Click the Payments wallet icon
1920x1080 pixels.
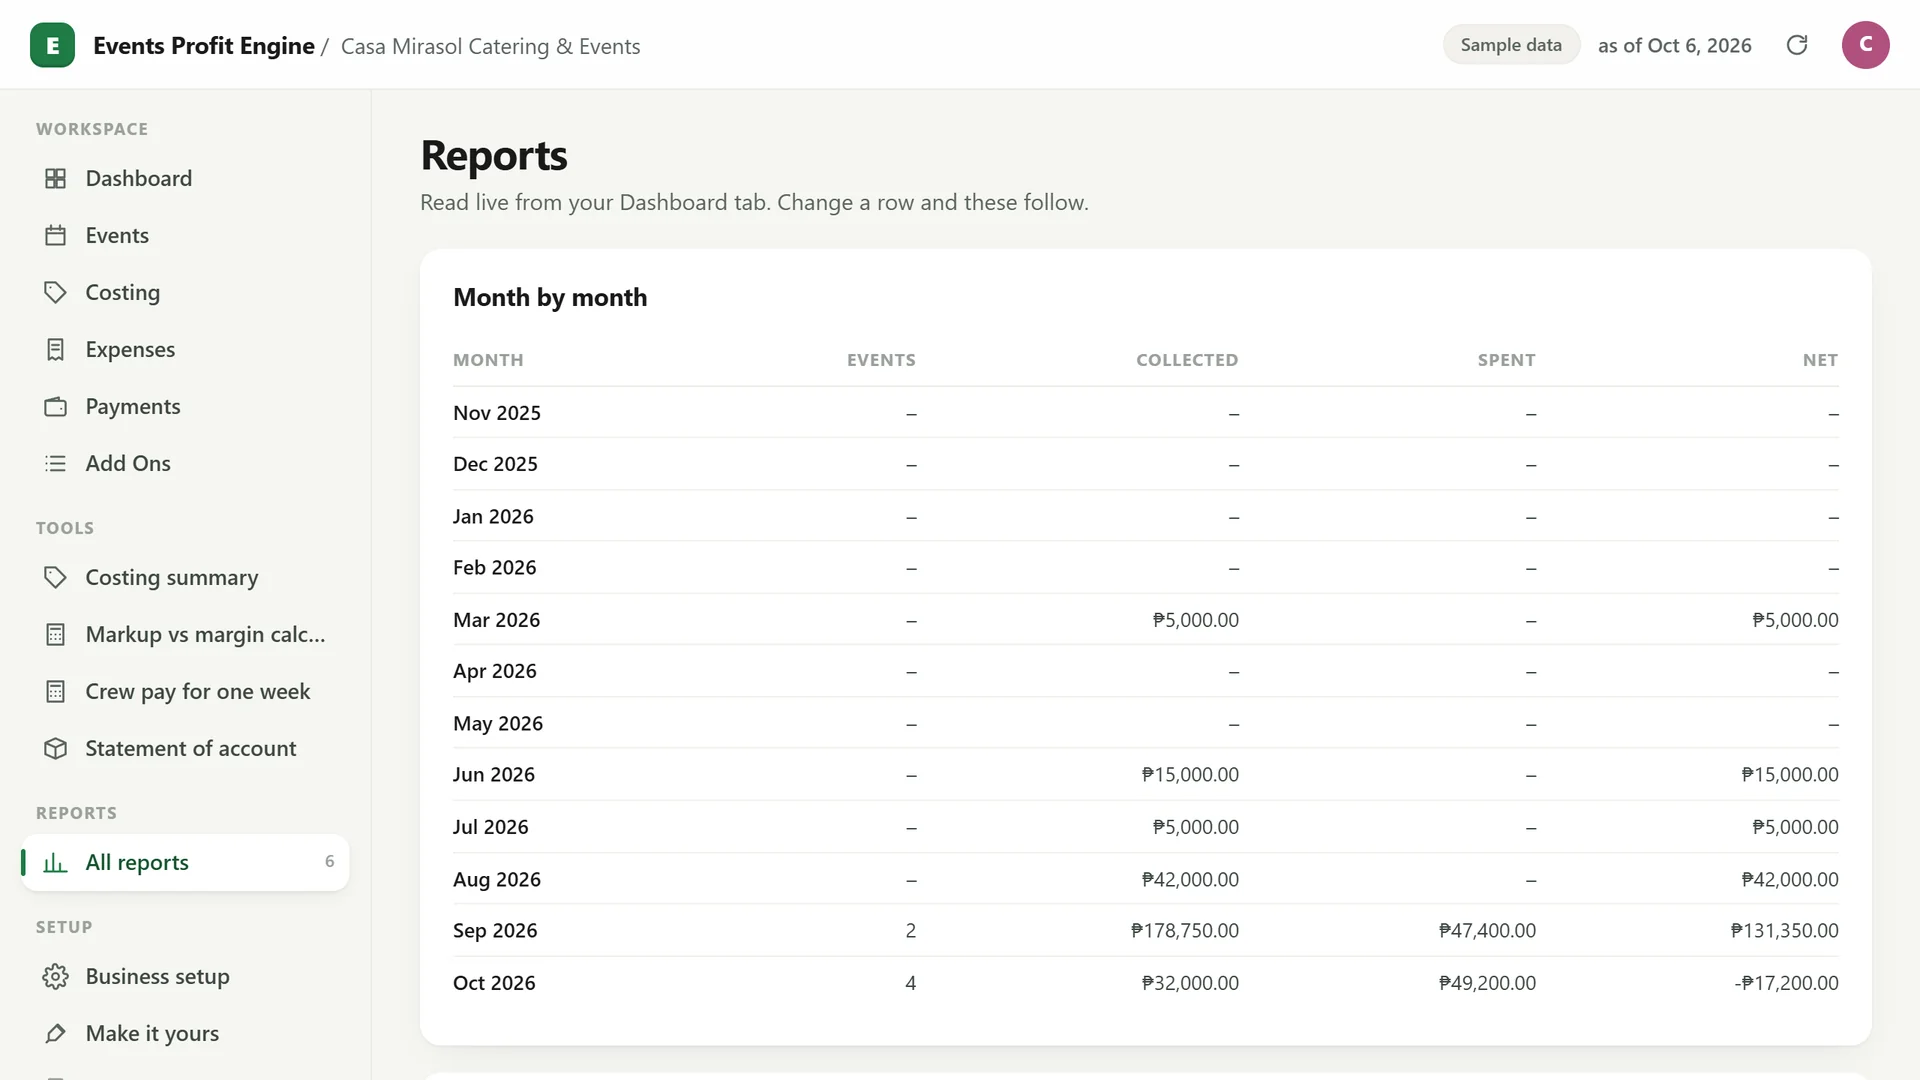click(x=56, y=406)
